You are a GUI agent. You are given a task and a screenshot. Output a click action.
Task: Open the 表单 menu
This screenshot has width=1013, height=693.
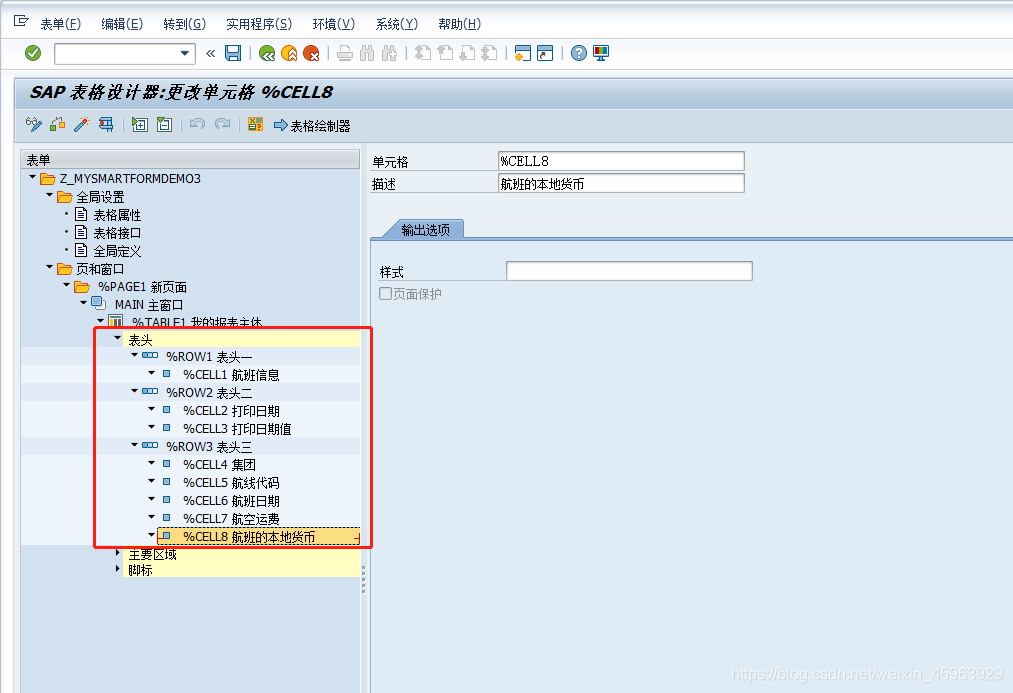[x=61, y=24]
